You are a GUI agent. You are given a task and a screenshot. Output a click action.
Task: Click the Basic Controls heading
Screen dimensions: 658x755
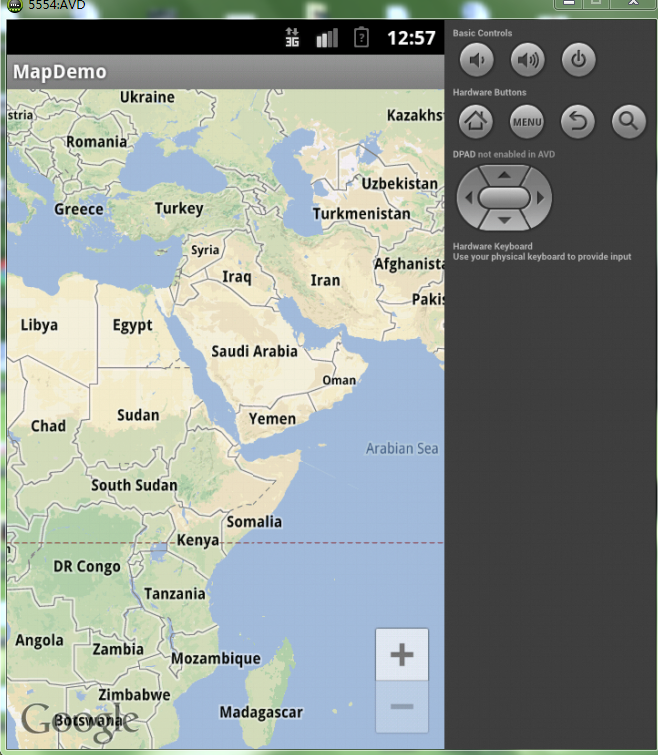[x=482, y=33]
